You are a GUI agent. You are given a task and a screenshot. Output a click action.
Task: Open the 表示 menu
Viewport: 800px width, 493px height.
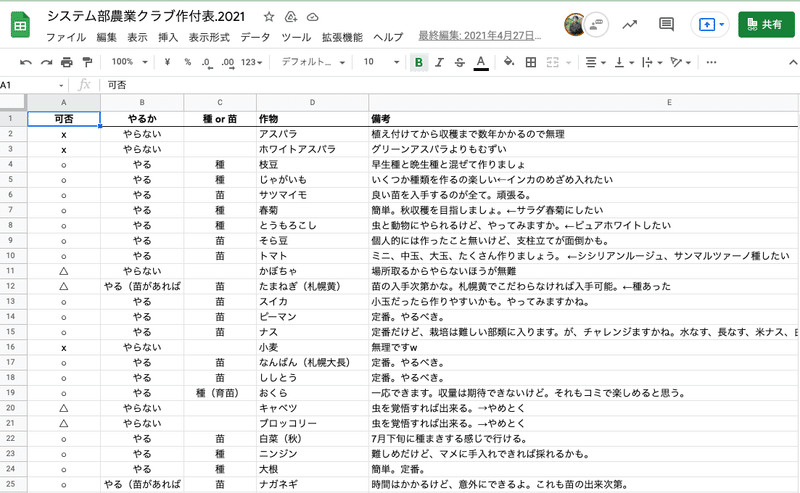[x=137, y=37]
